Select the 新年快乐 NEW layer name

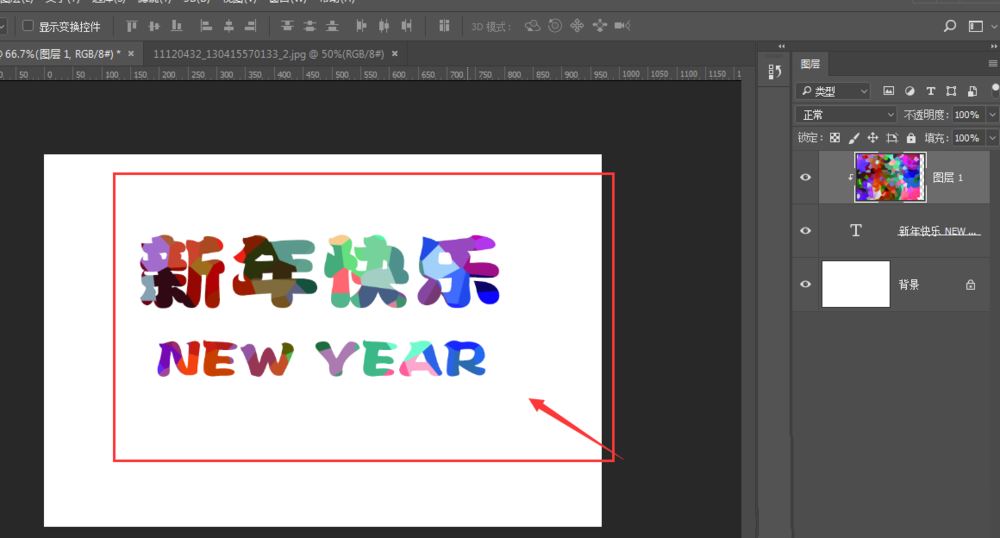938,231
